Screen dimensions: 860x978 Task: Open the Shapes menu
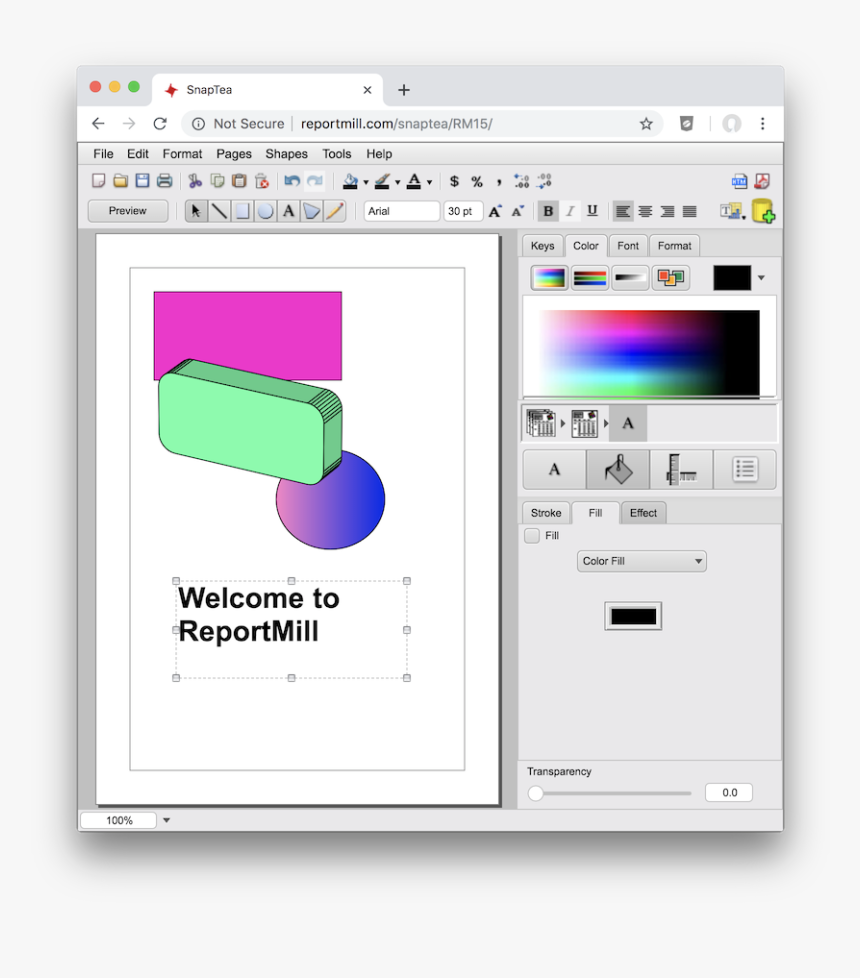coord(286,154)
